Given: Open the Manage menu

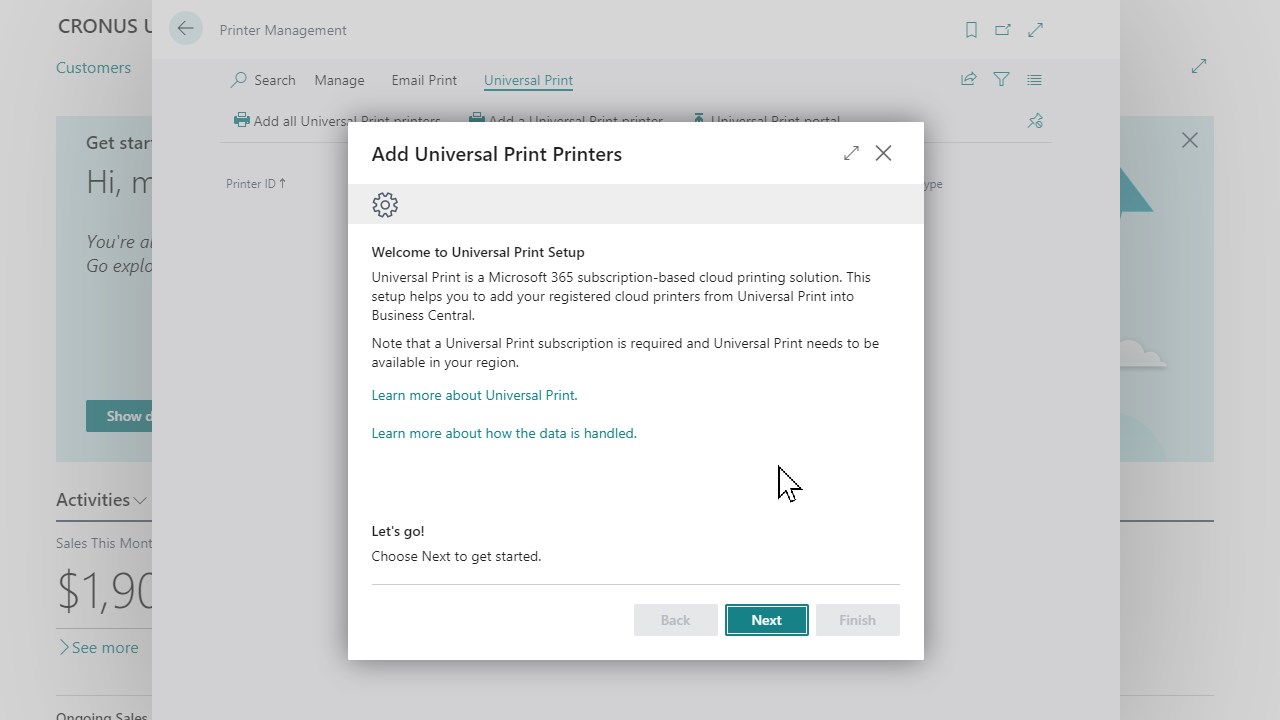Looking at the screenshot, I should 339,80.
